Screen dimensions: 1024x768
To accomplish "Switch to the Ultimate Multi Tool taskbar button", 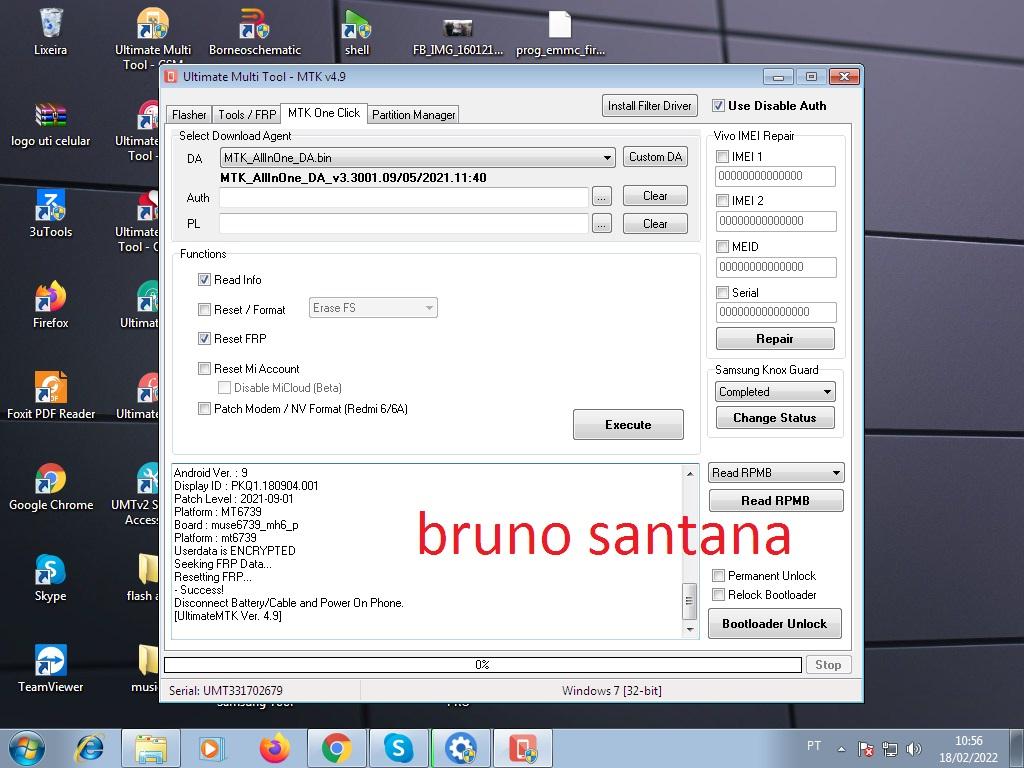I will pos(522,748).
